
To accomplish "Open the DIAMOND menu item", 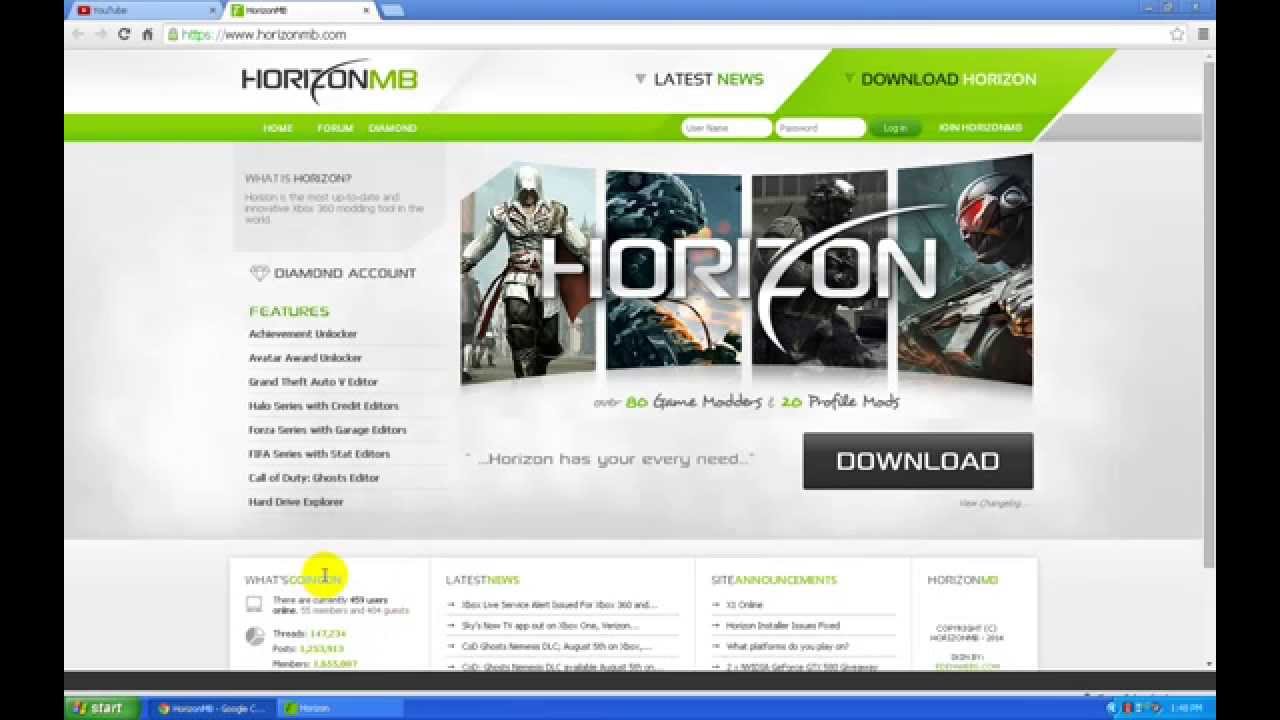I will [392, 128].
